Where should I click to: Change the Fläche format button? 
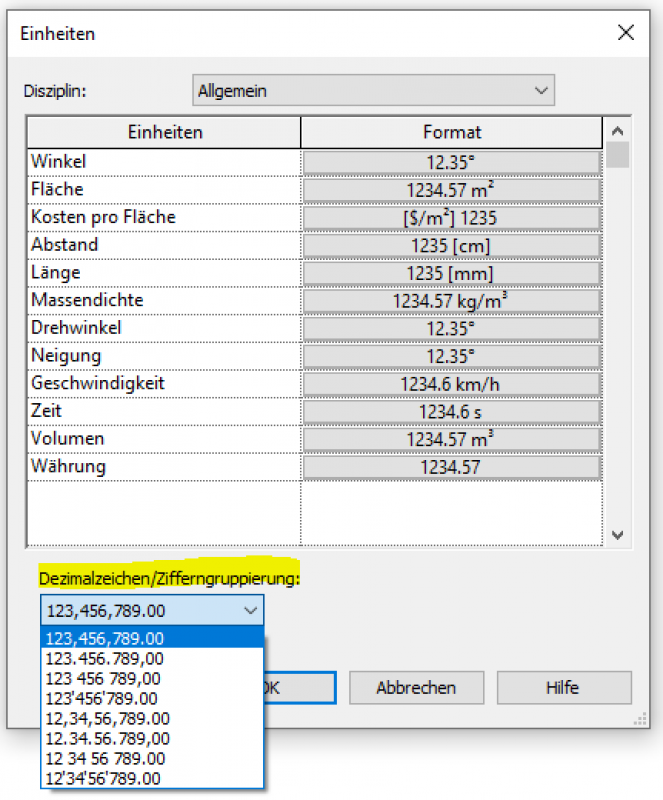[x=451, y=190]
